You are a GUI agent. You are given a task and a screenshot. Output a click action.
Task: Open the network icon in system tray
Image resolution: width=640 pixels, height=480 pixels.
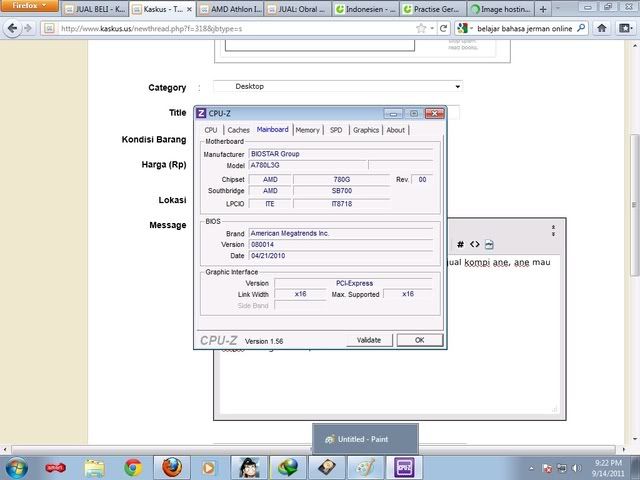pyautogui.click(x=562, y=469)
